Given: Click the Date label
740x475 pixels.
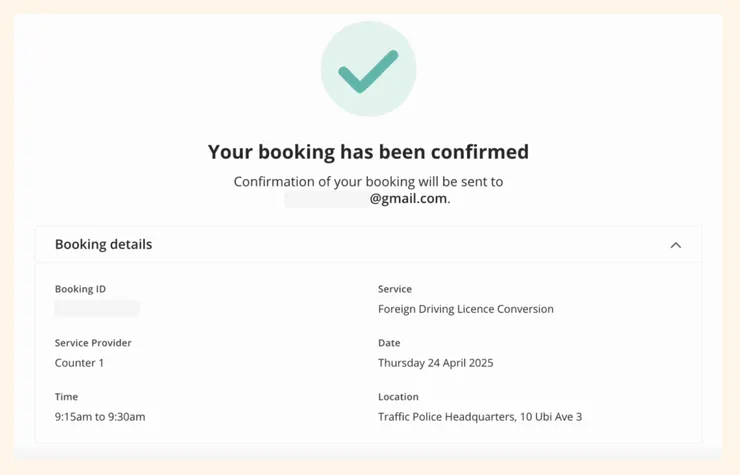Looking at the screenshot, I should (389, 343).
